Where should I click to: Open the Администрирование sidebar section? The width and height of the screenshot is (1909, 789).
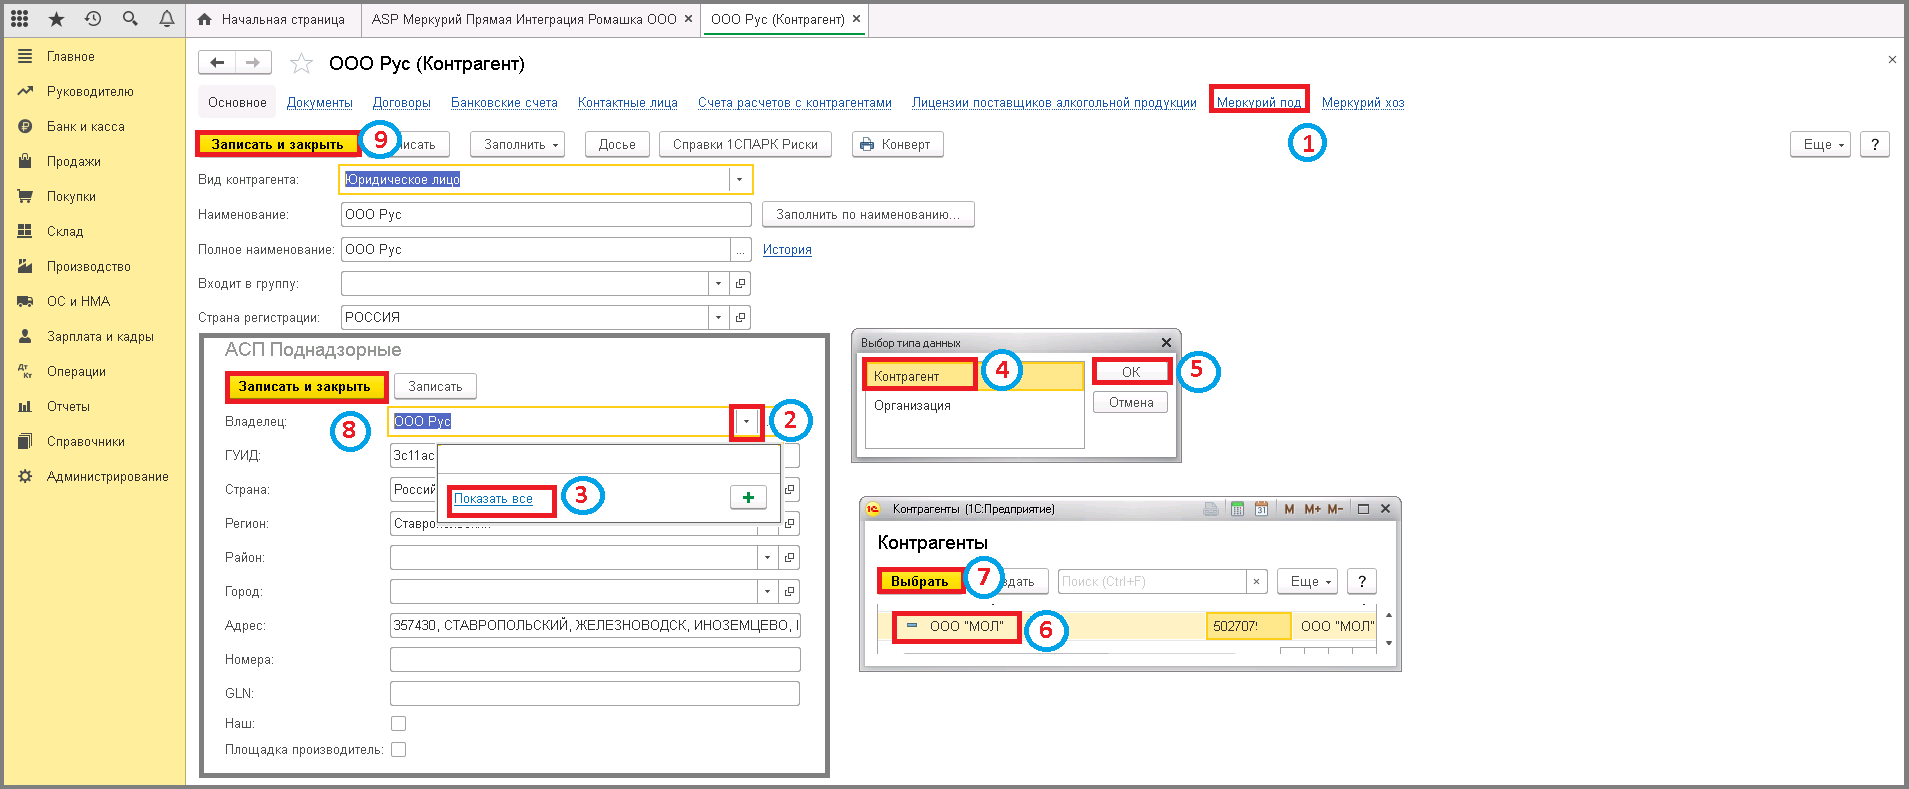(108, 476)
